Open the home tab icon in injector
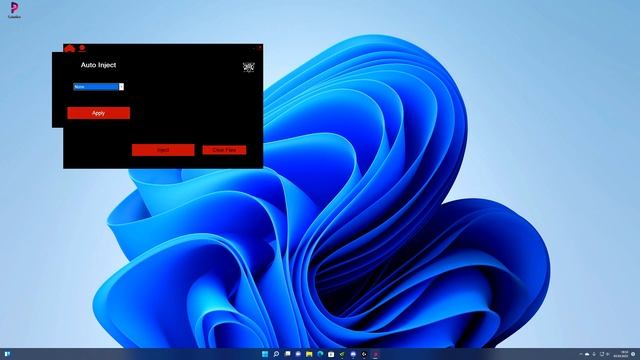 tap(70, 49)
